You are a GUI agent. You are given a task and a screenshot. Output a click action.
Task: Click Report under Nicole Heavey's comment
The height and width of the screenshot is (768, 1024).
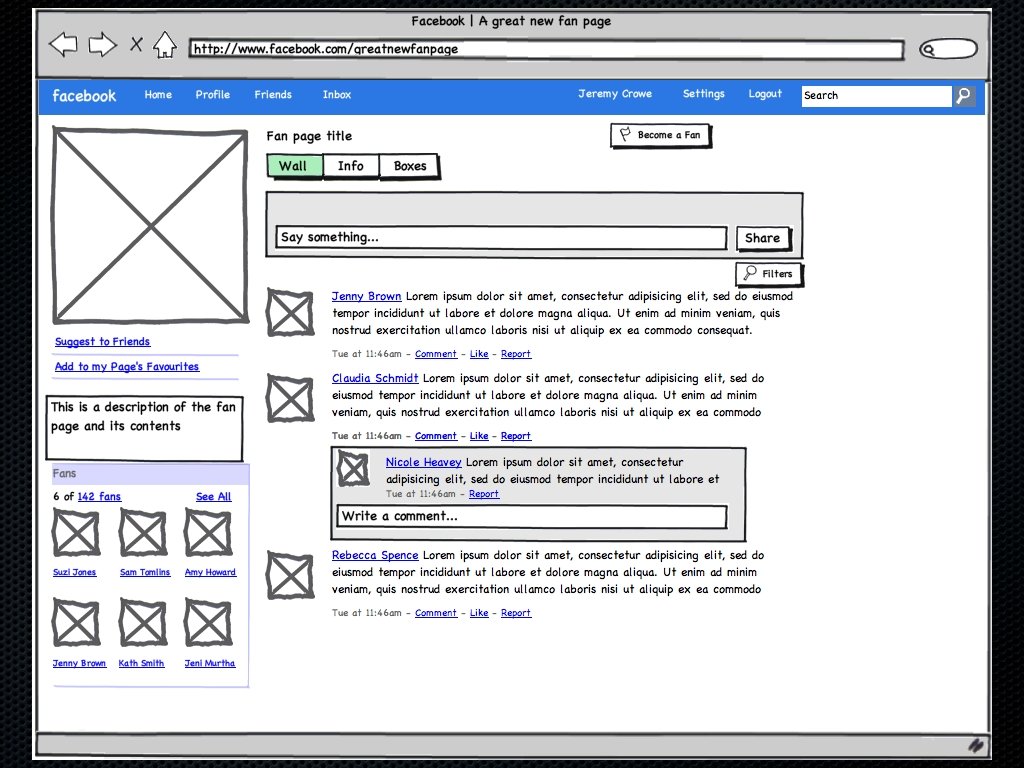[484, 494]
